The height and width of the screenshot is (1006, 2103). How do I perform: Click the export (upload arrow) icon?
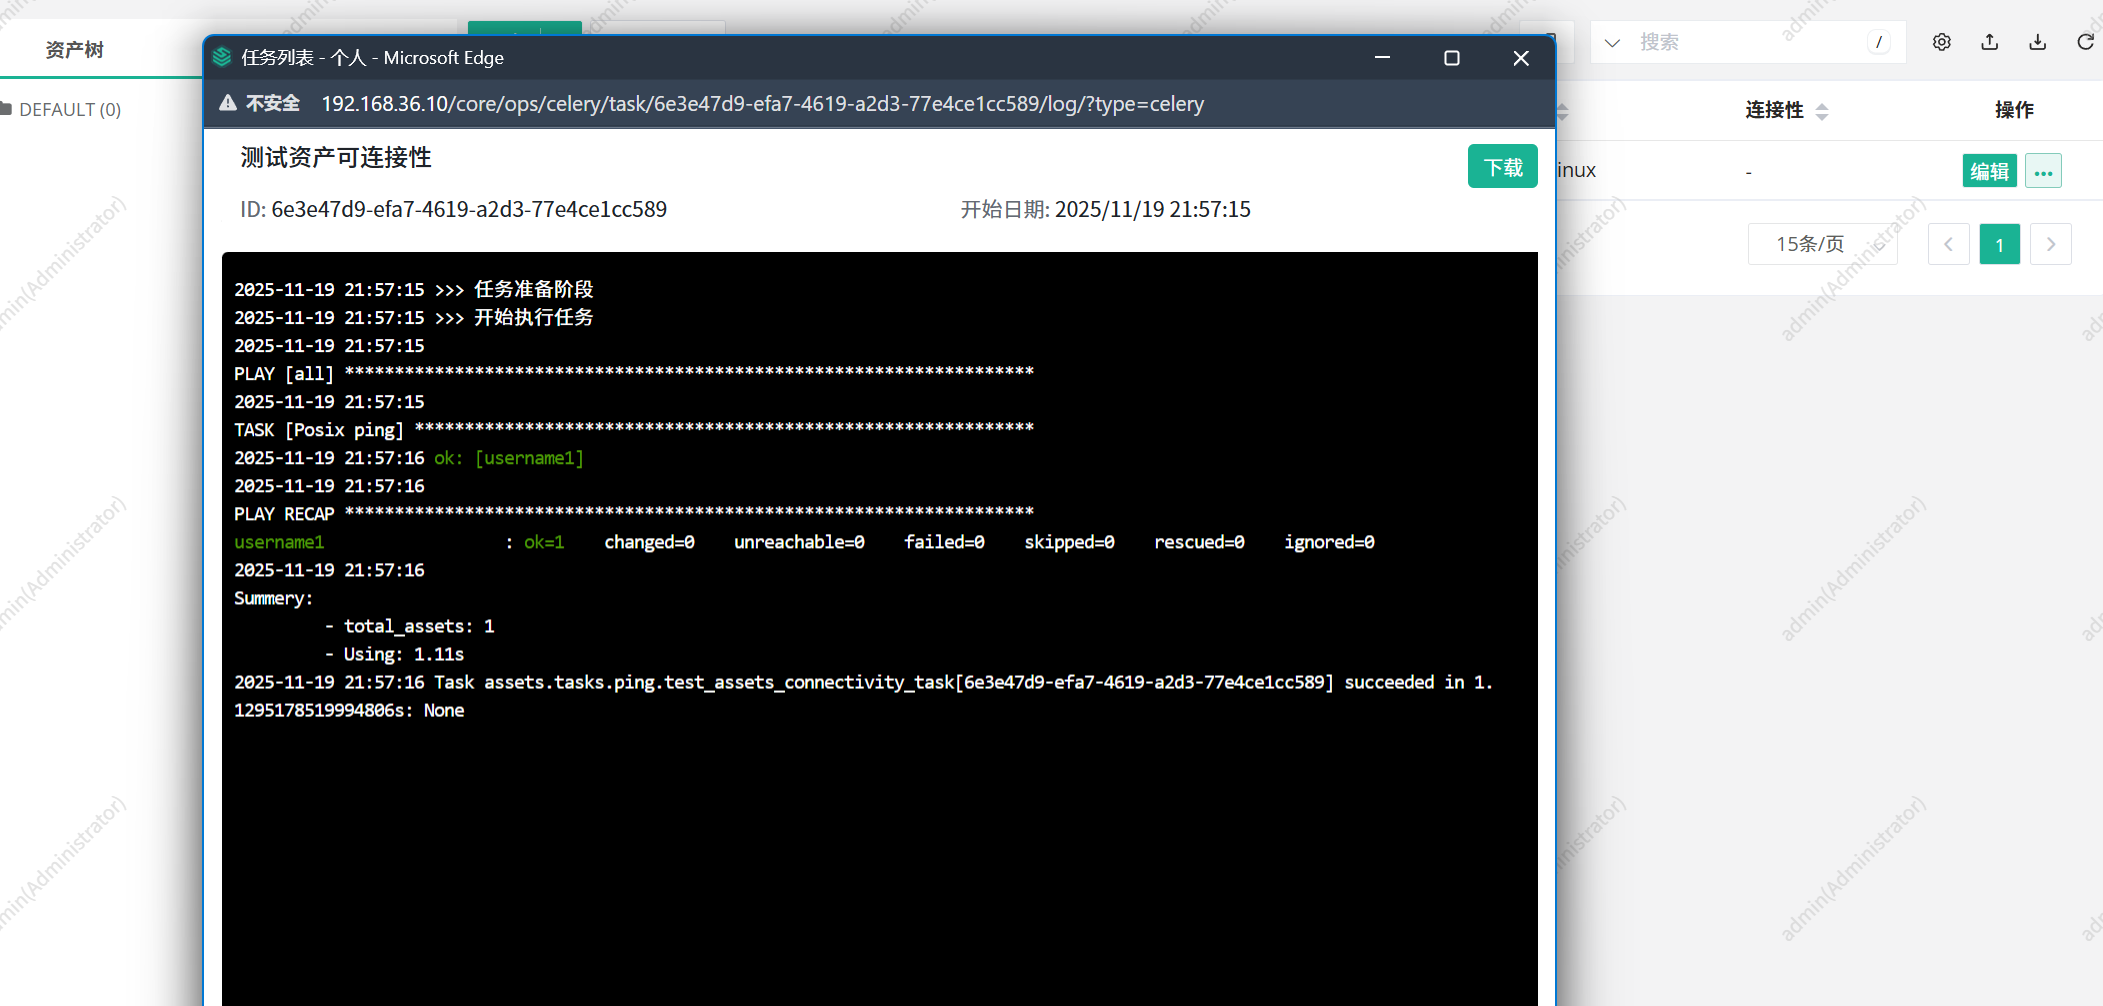[x=1989, y=42]
